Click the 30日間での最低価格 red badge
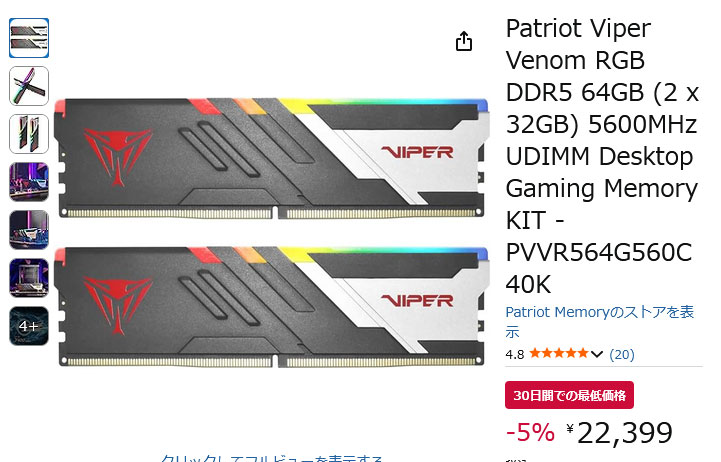Viewport: 721px width, 462px height. point(569,395)
